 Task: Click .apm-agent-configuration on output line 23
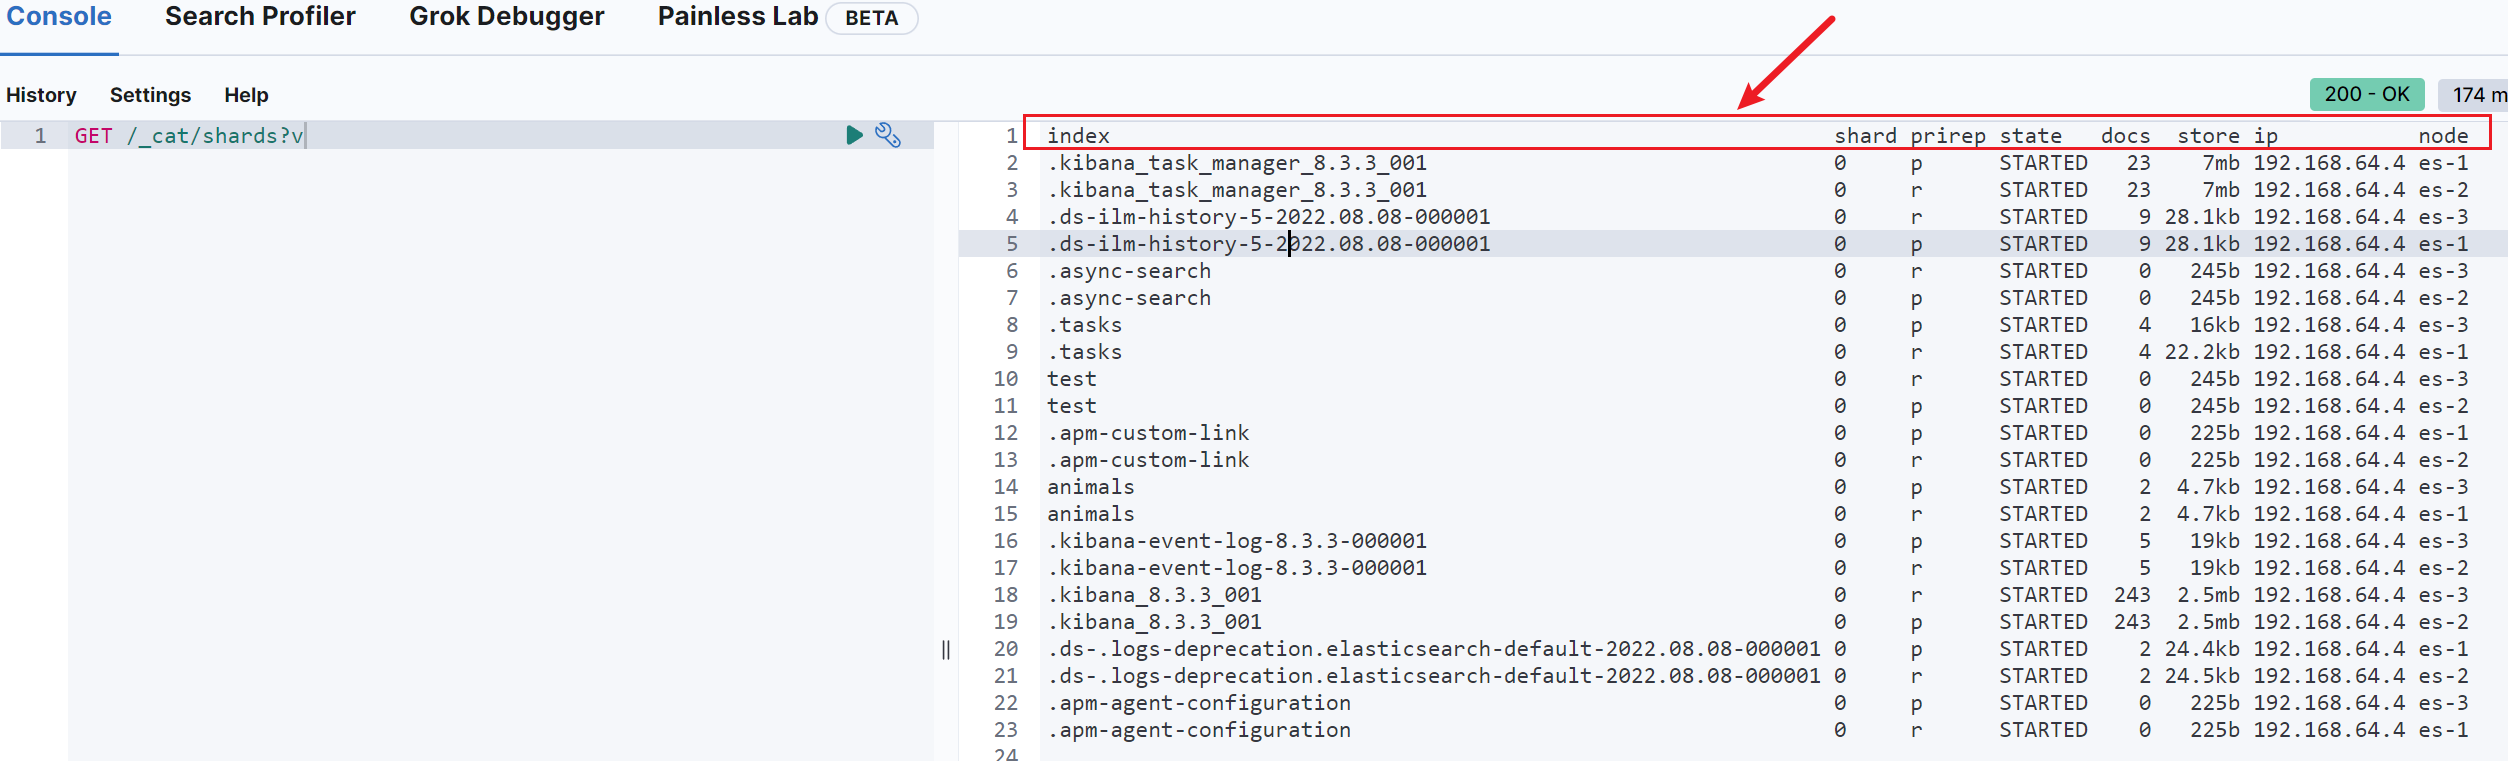coord(1199,730)
